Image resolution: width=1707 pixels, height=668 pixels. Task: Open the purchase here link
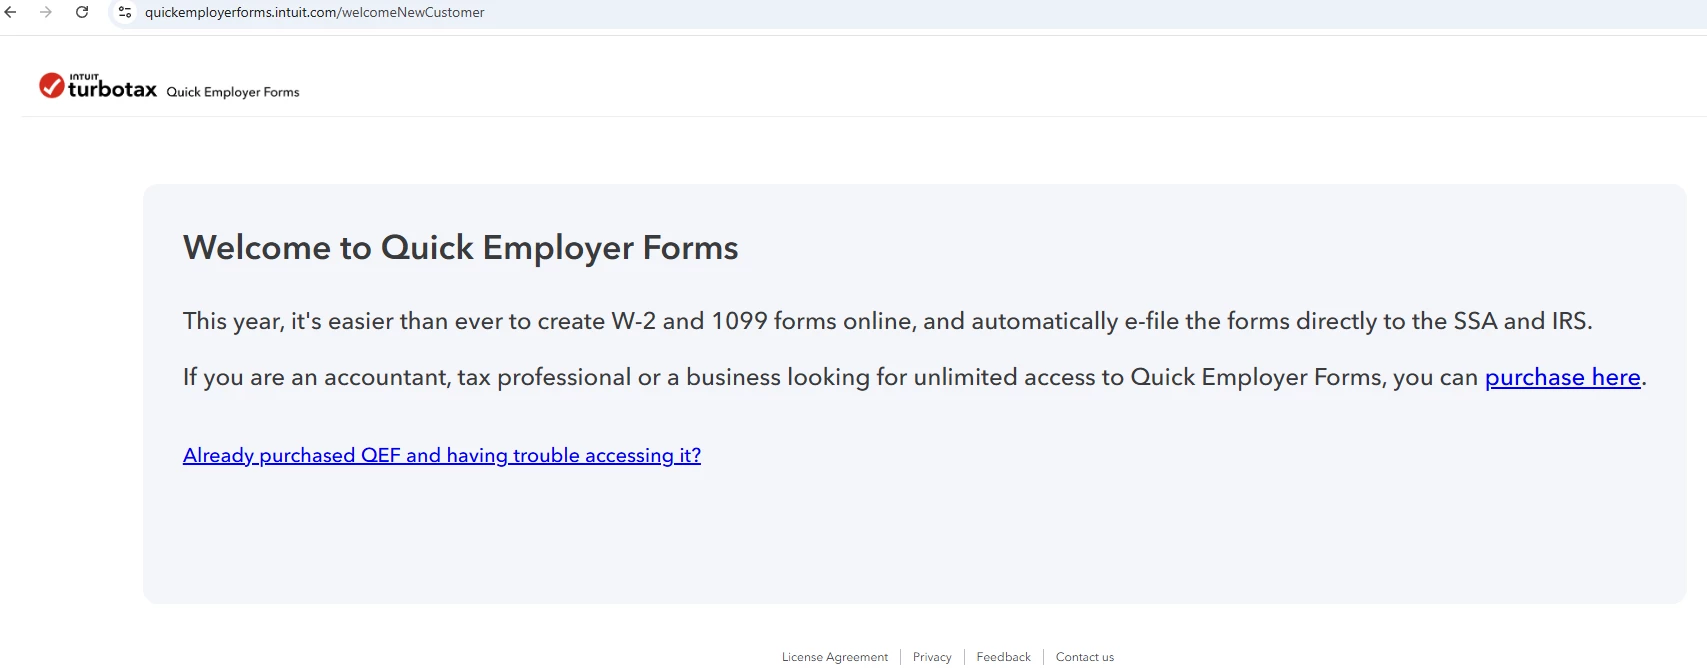point(1563,377)
